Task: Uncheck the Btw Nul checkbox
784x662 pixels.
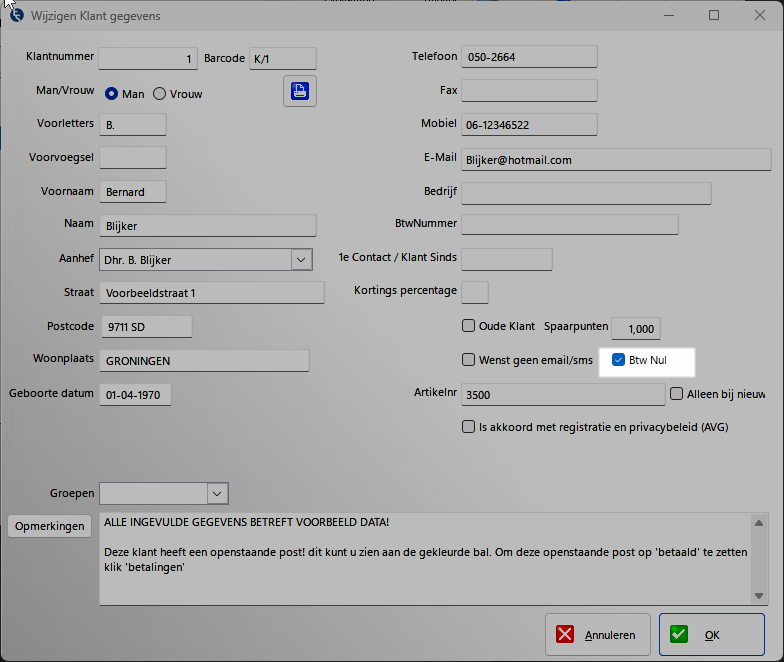Action: [618, 360]
